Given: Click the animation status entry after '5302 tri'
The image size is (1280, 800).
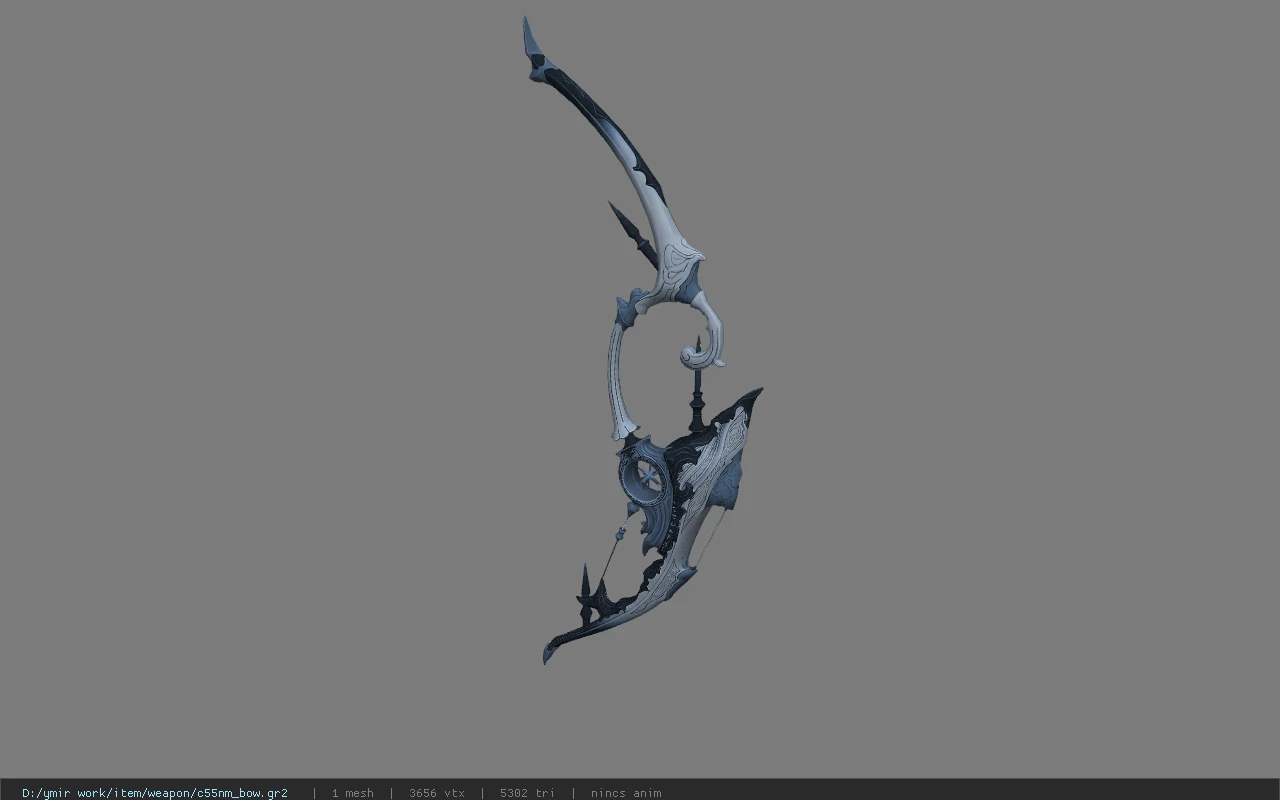Looking at the screenshot, I should 626,793.
